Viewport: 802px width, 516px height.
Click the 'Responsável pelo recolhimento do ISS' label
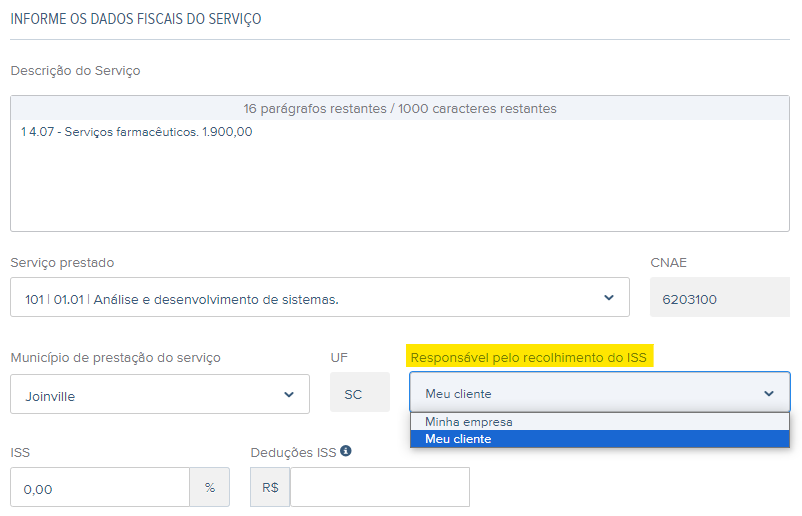(x=529, y=357)
